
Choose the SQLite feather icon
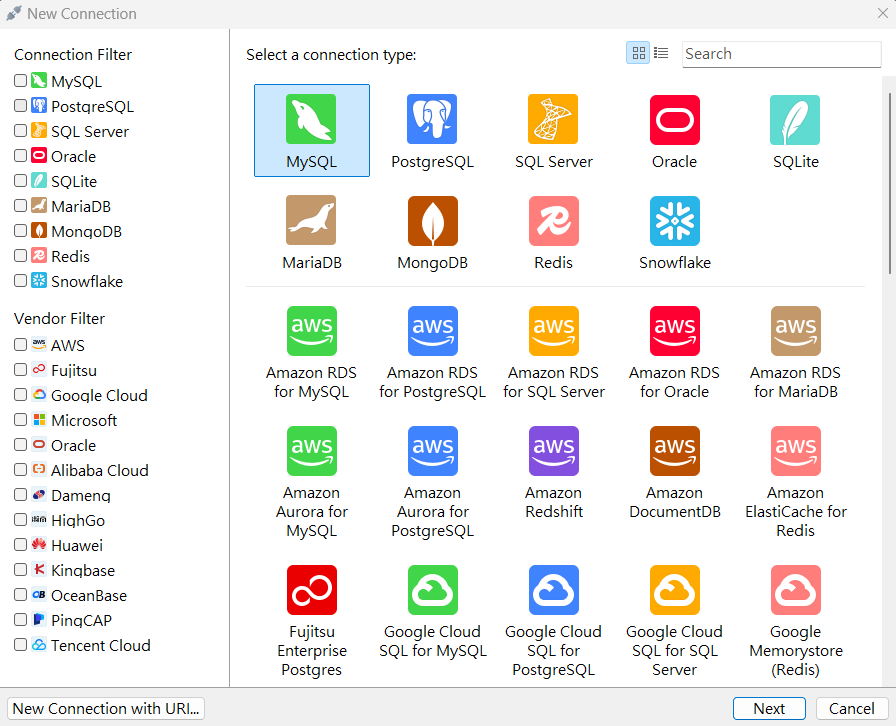coord(795,119)
